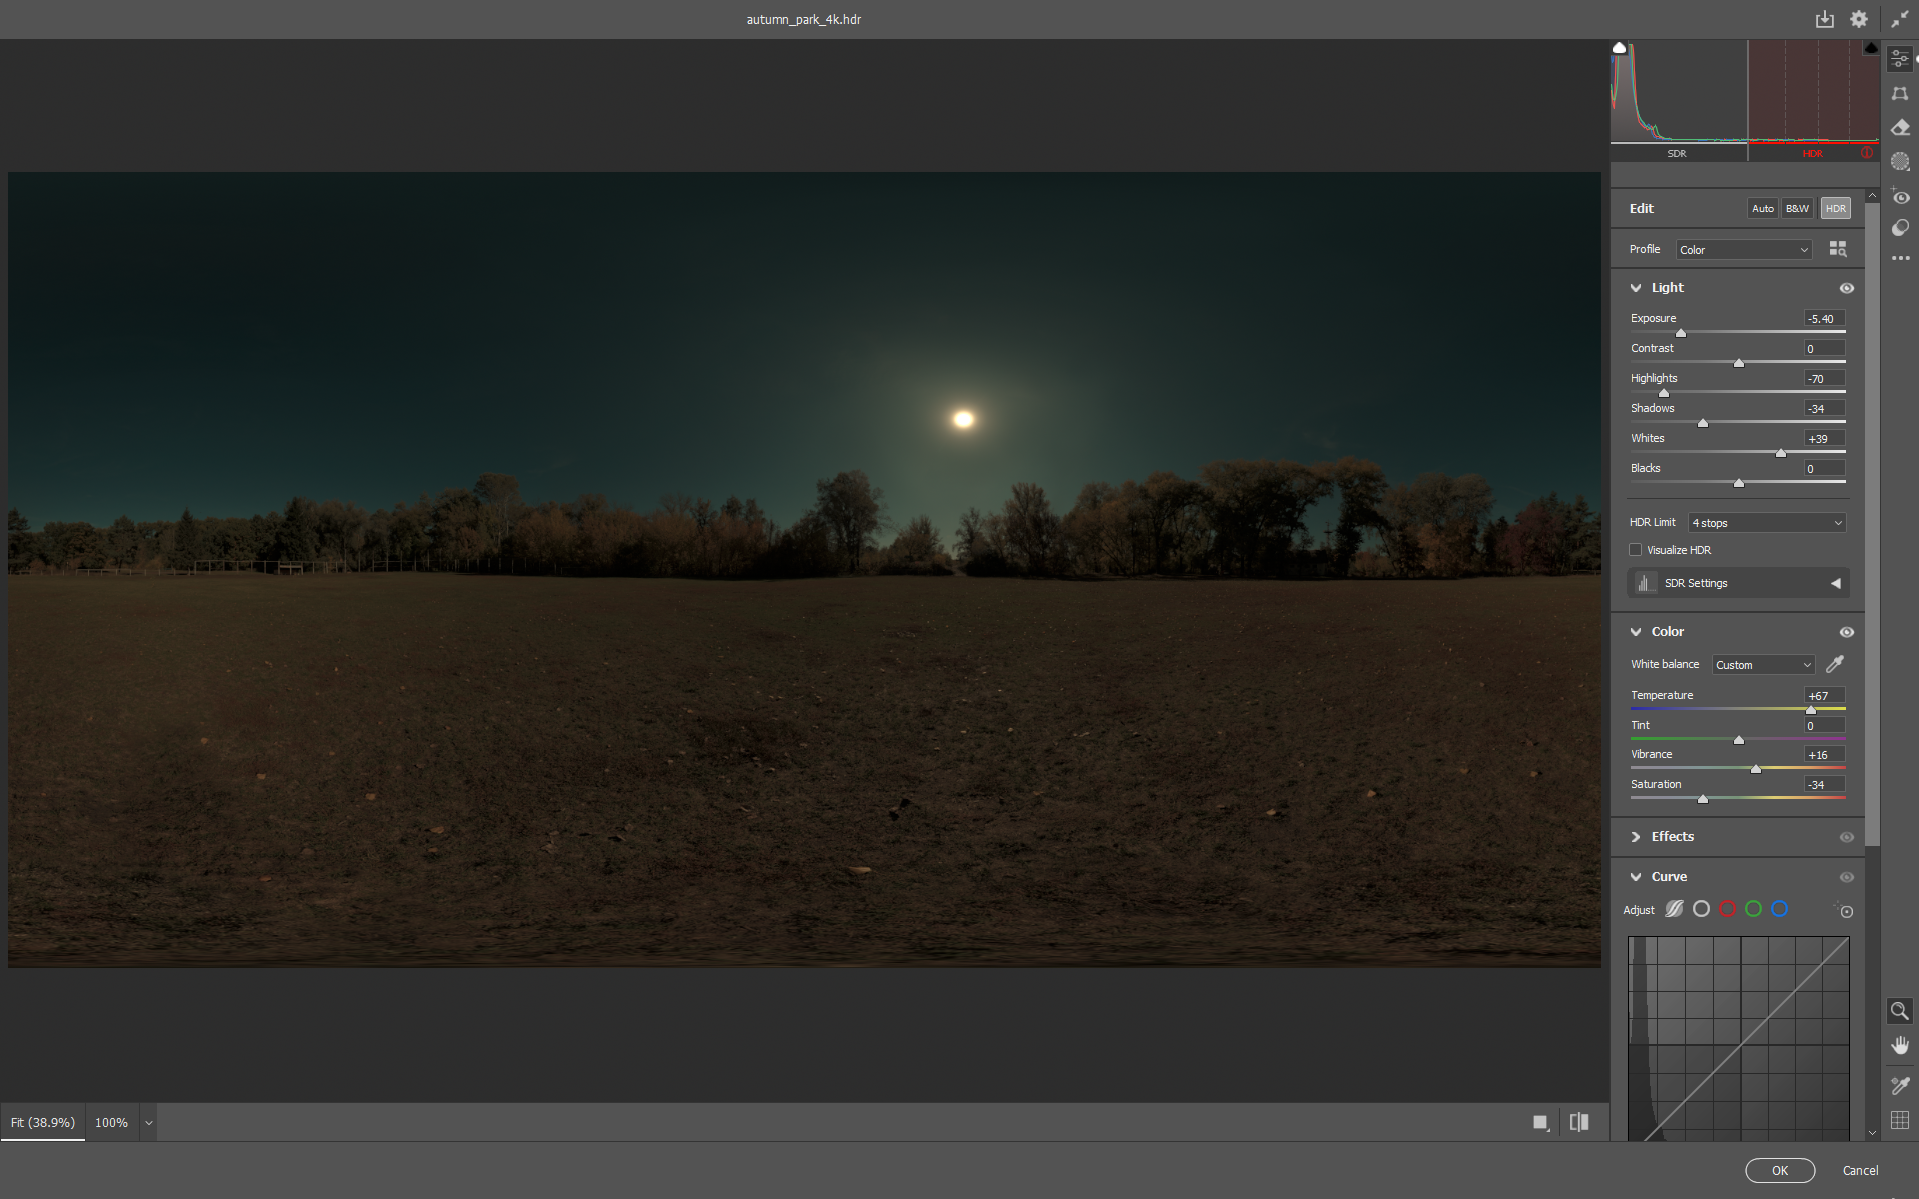Toggle the Light panel eye visibility
1919x1199 pixels.
1847,288
